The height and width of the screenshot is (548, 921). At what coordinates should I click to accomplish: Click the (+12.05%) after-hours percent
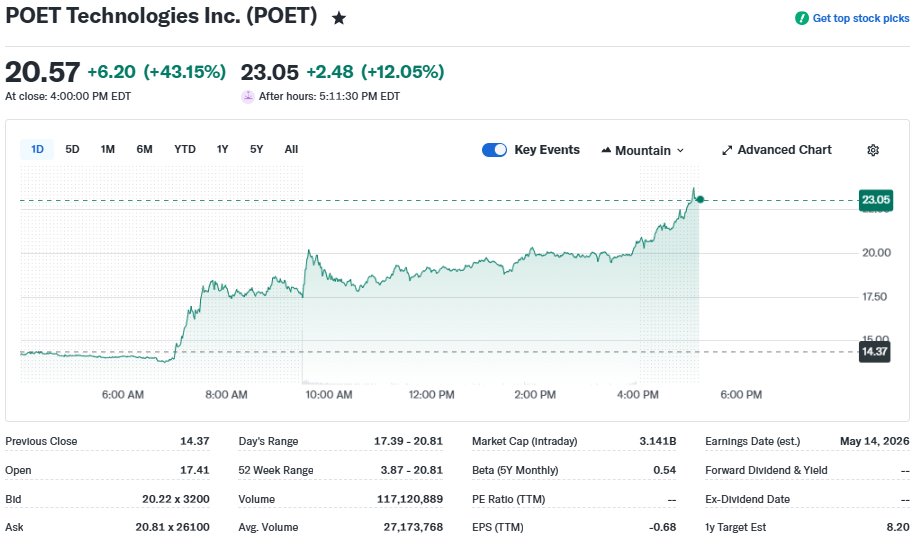pyautogui.click(x=402, y=72)
